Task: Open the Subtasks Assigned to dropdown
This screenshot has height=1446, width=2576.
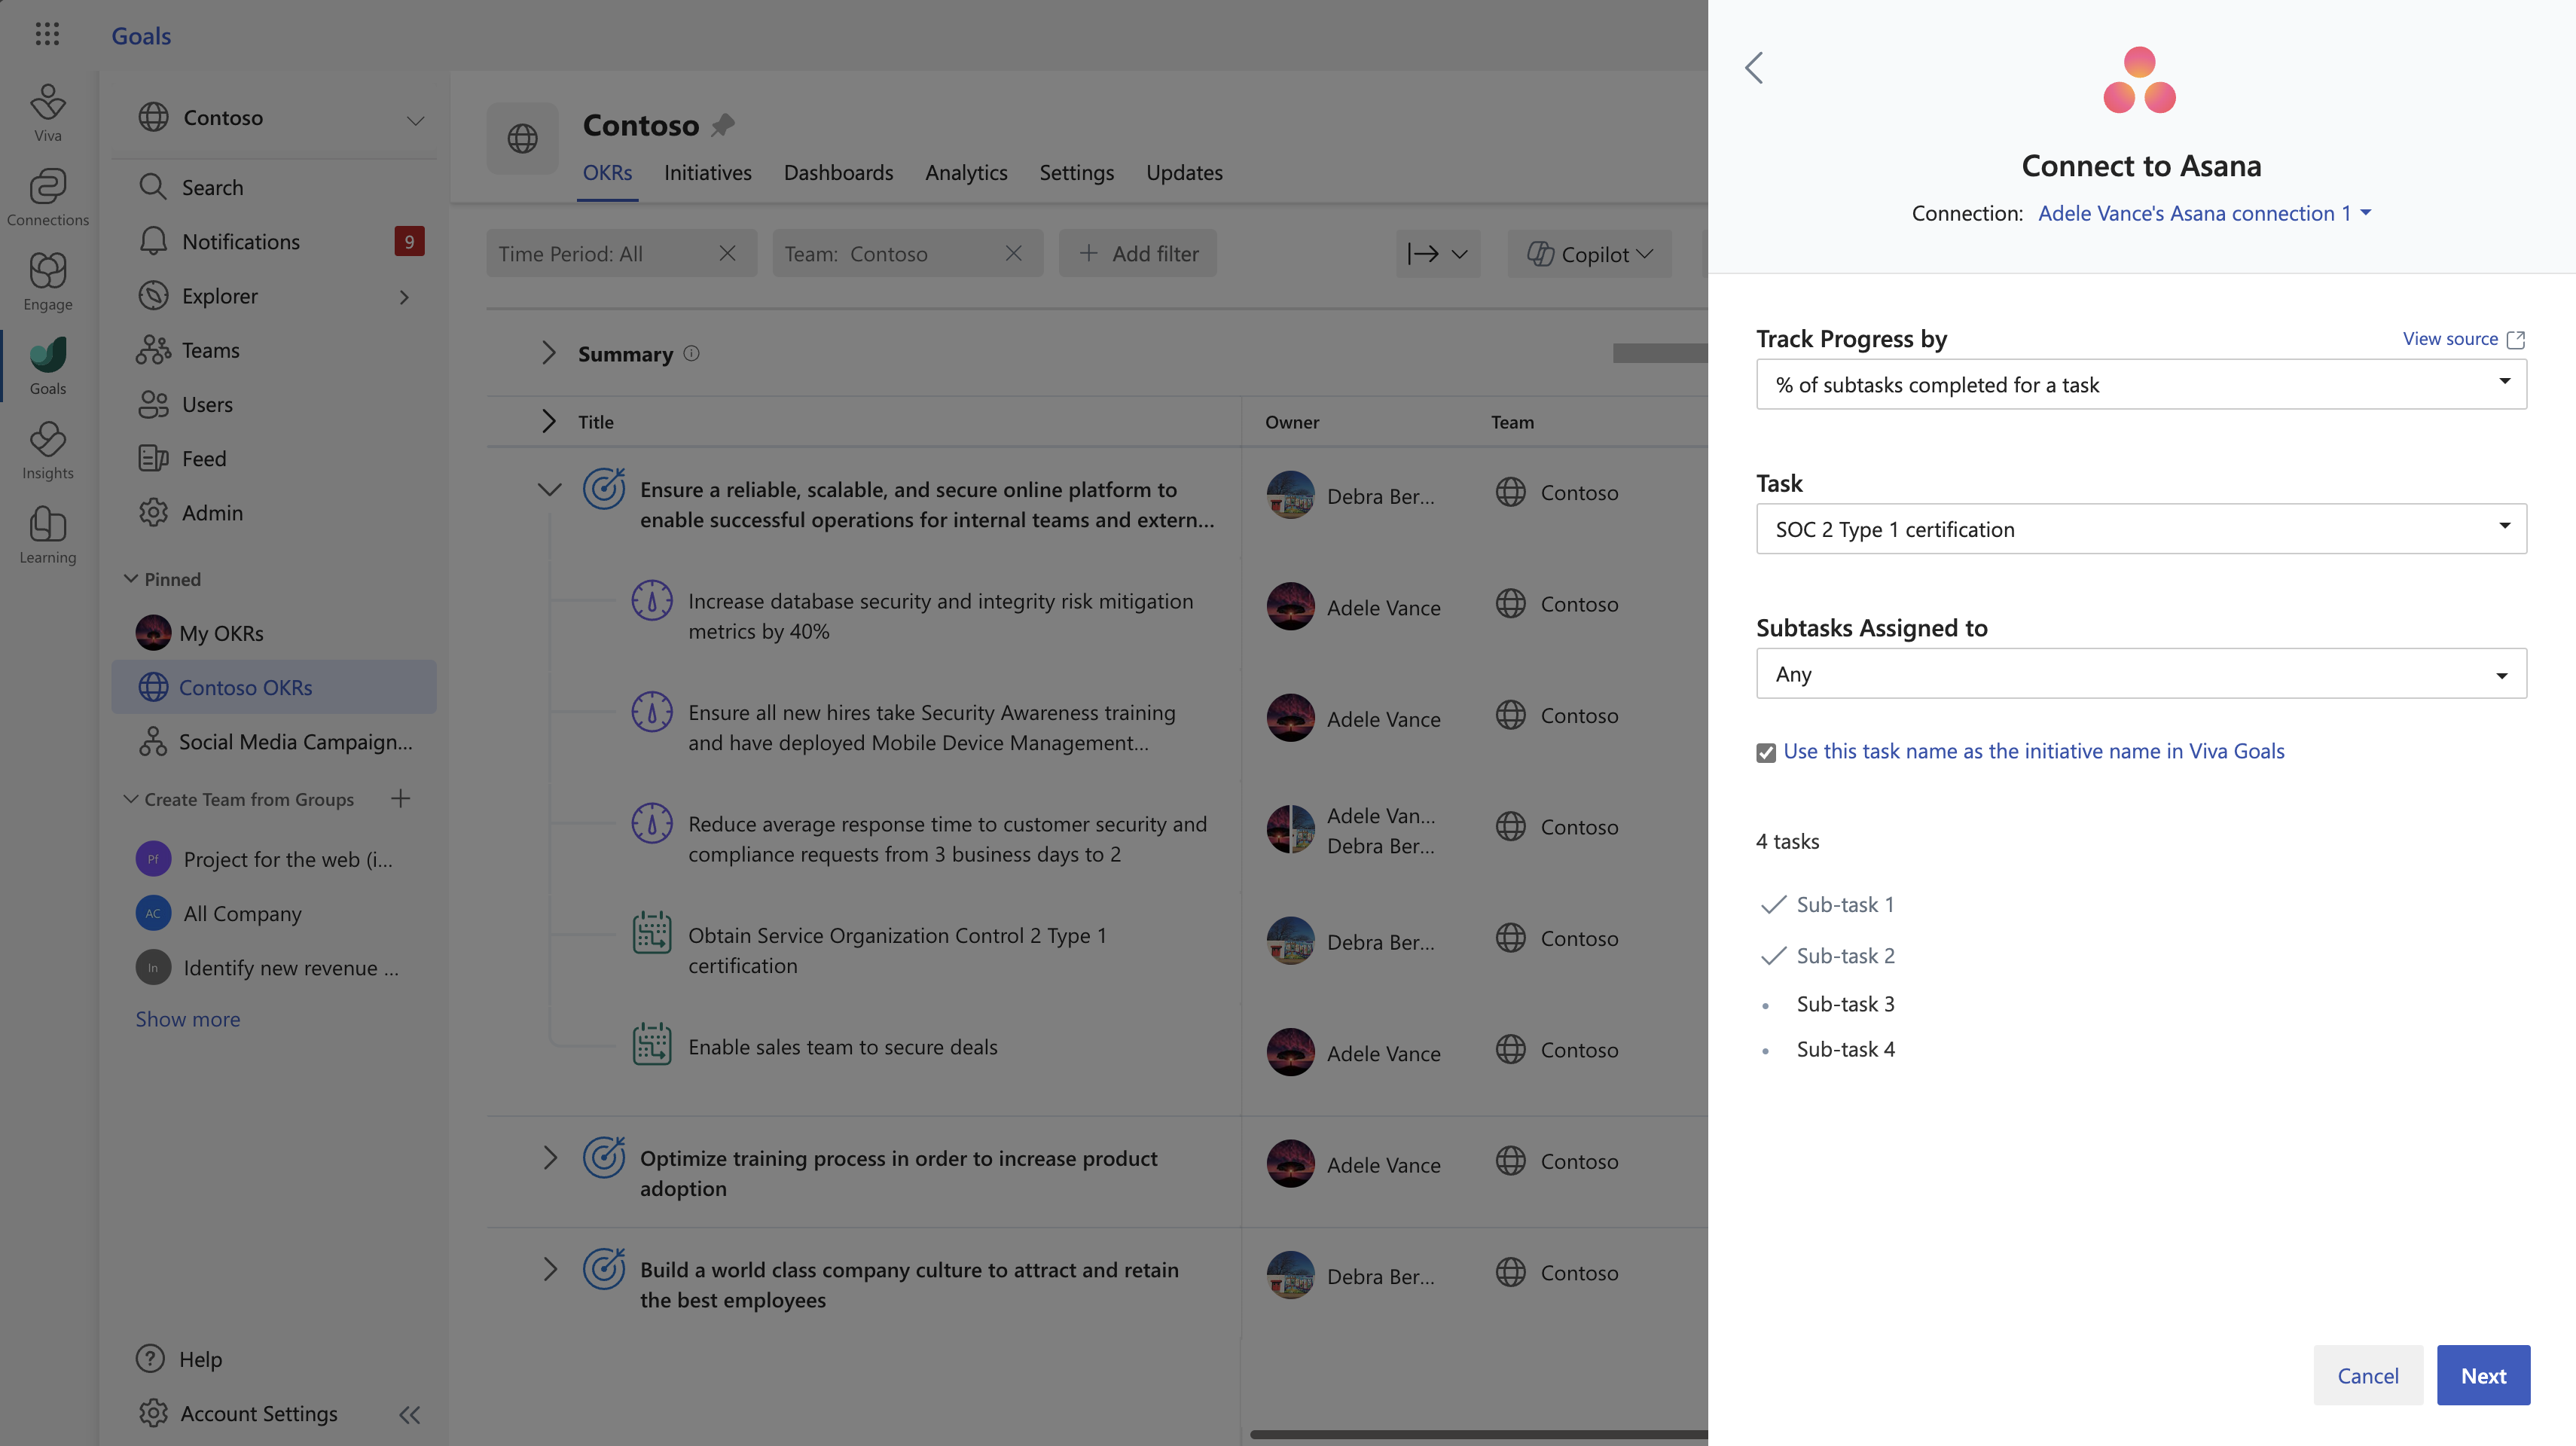Action: (2141, 673)
